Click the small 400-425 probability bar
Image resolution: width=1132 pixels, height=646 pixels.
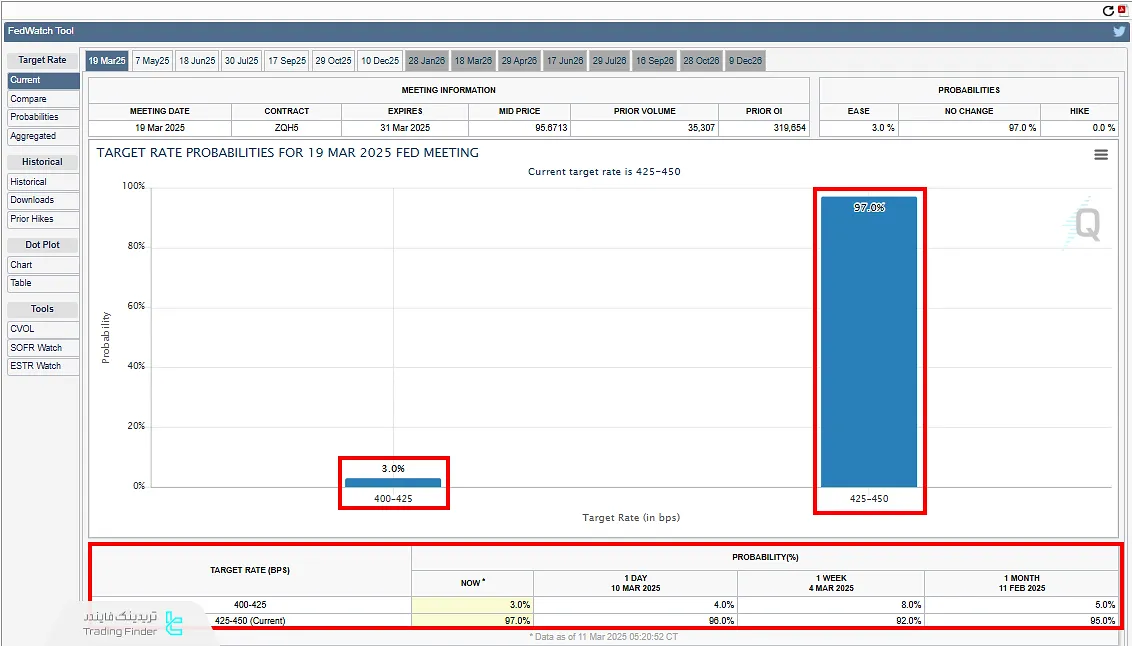point(392,482)
